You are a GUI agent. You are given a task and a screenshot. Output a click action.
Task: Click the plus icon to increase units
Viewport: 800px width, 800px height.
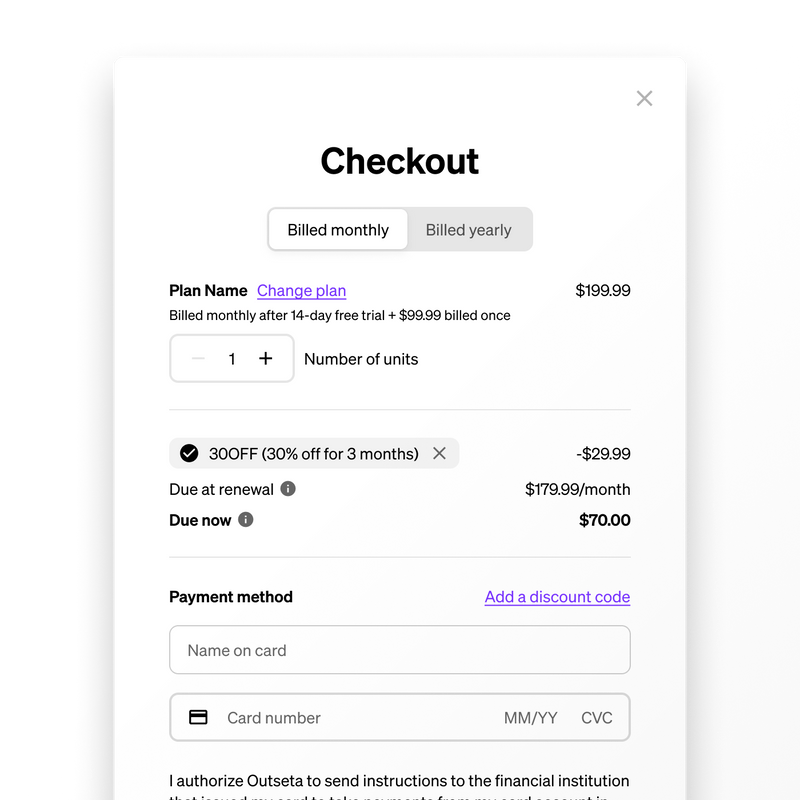265,358
